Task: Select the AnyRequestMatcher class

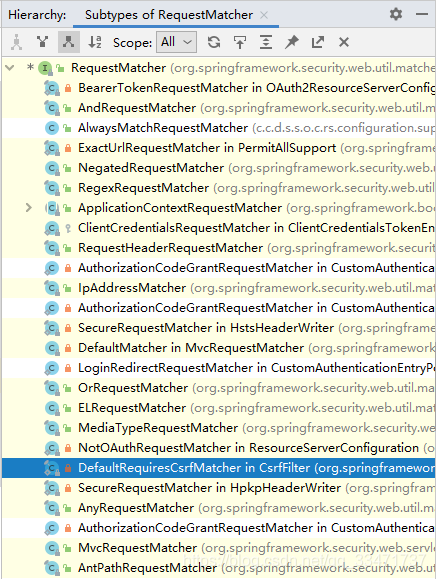Action: pos(219,508)
